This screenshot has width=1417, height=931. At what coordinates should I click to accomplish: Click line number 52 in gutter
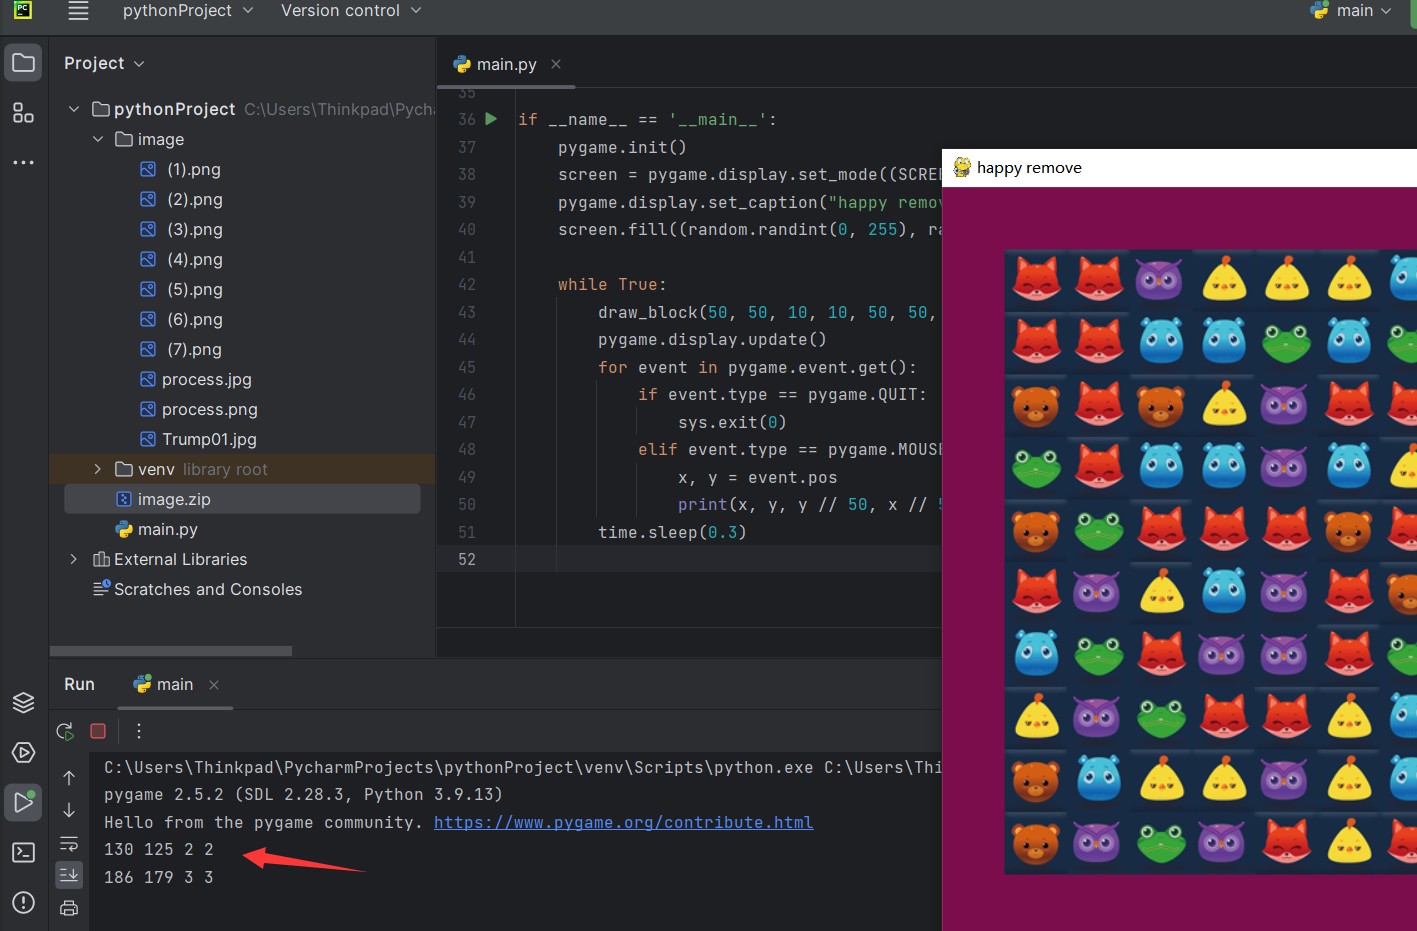(x=467, y=559)
